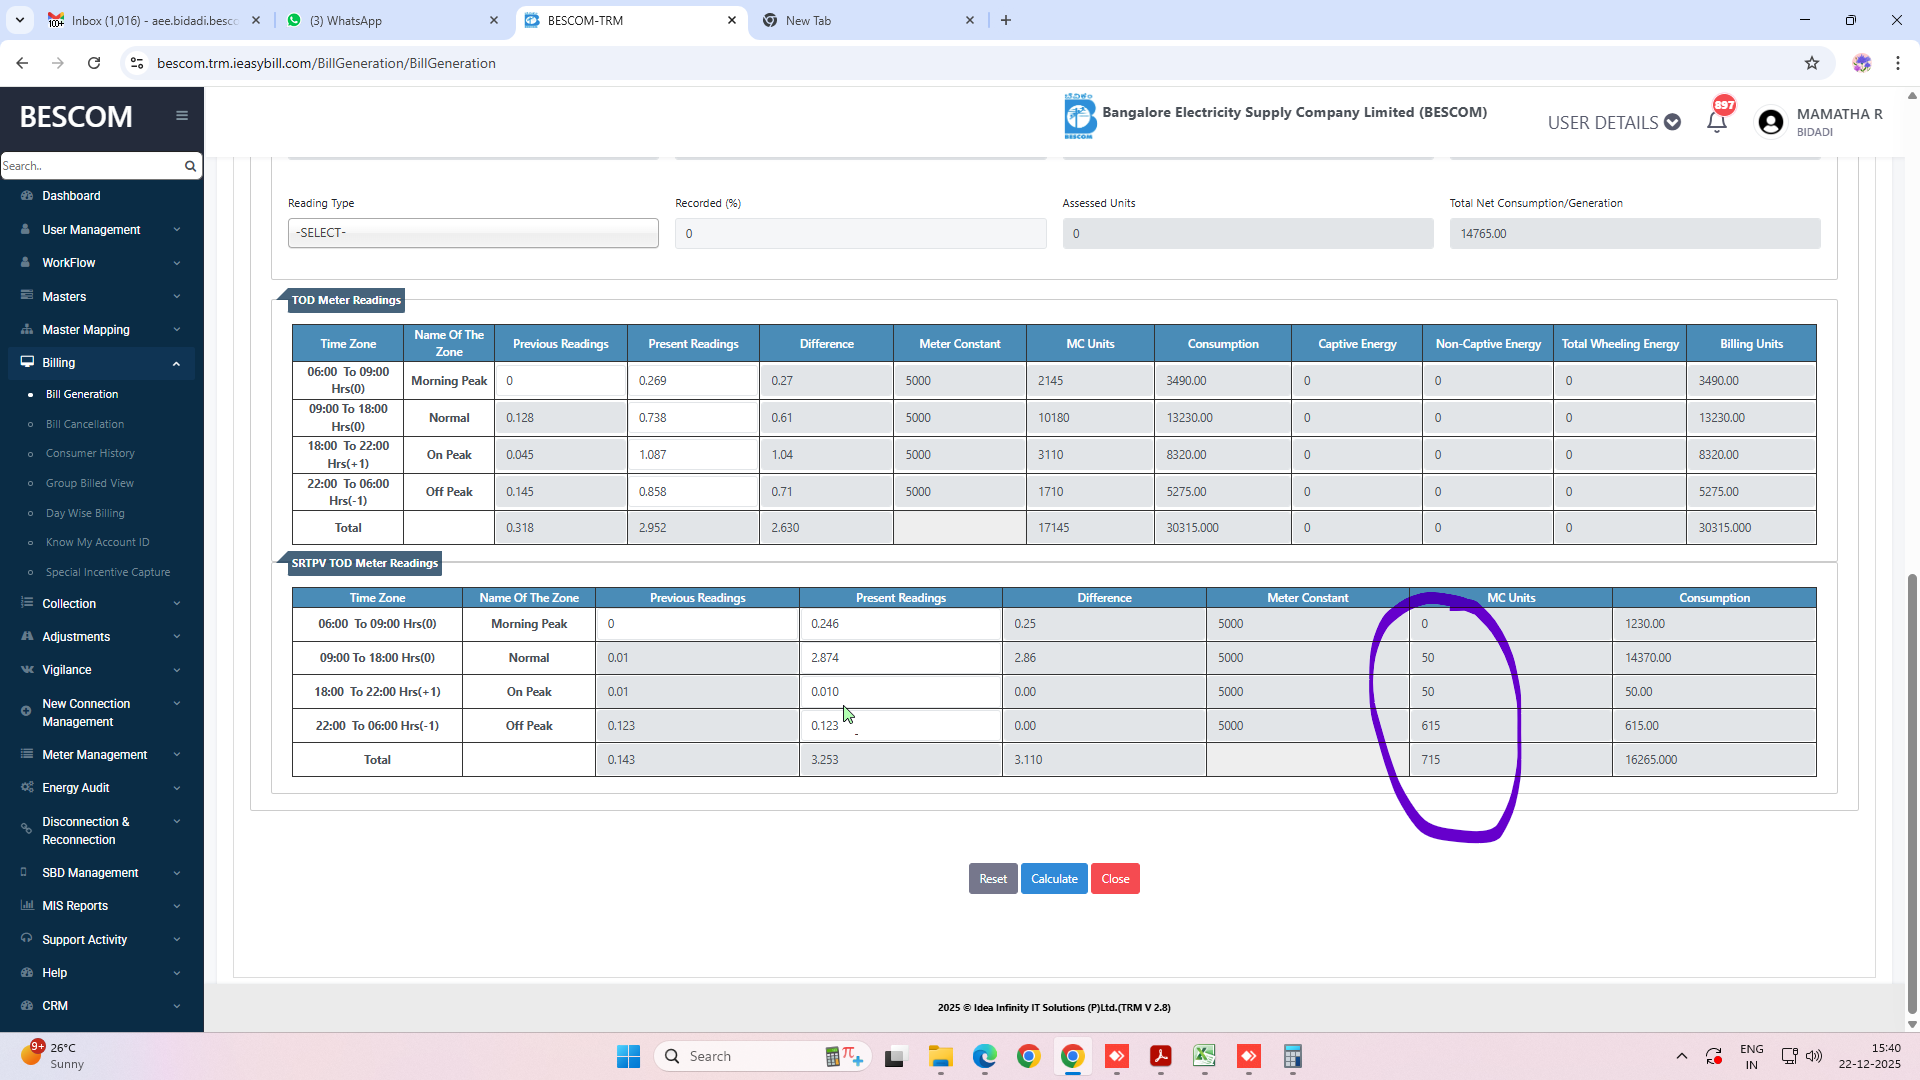Open Consumer History submenu item

(x=90, y=453)
